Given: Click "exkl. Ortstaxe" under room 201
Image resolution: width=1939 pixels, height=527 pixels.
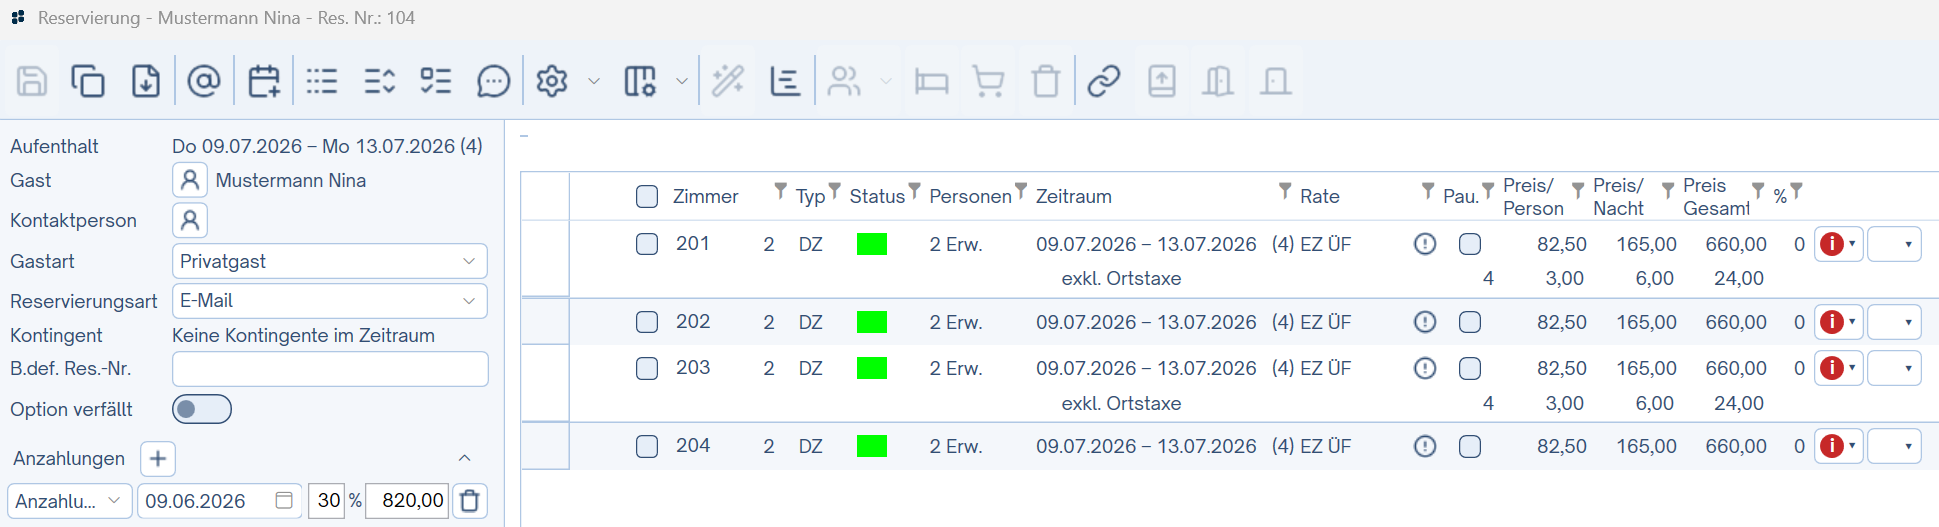Looking at the screenshot, I should coord(1121,279).
